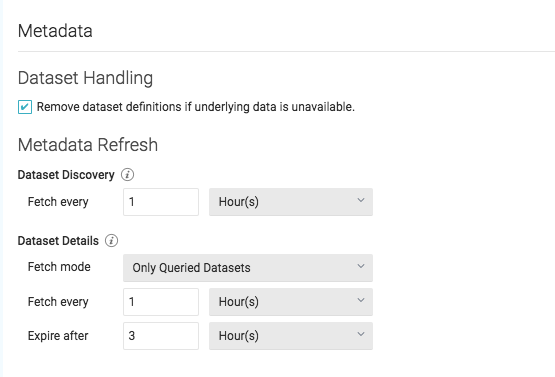Click the Dataset Details bold label

coord(58,241)
